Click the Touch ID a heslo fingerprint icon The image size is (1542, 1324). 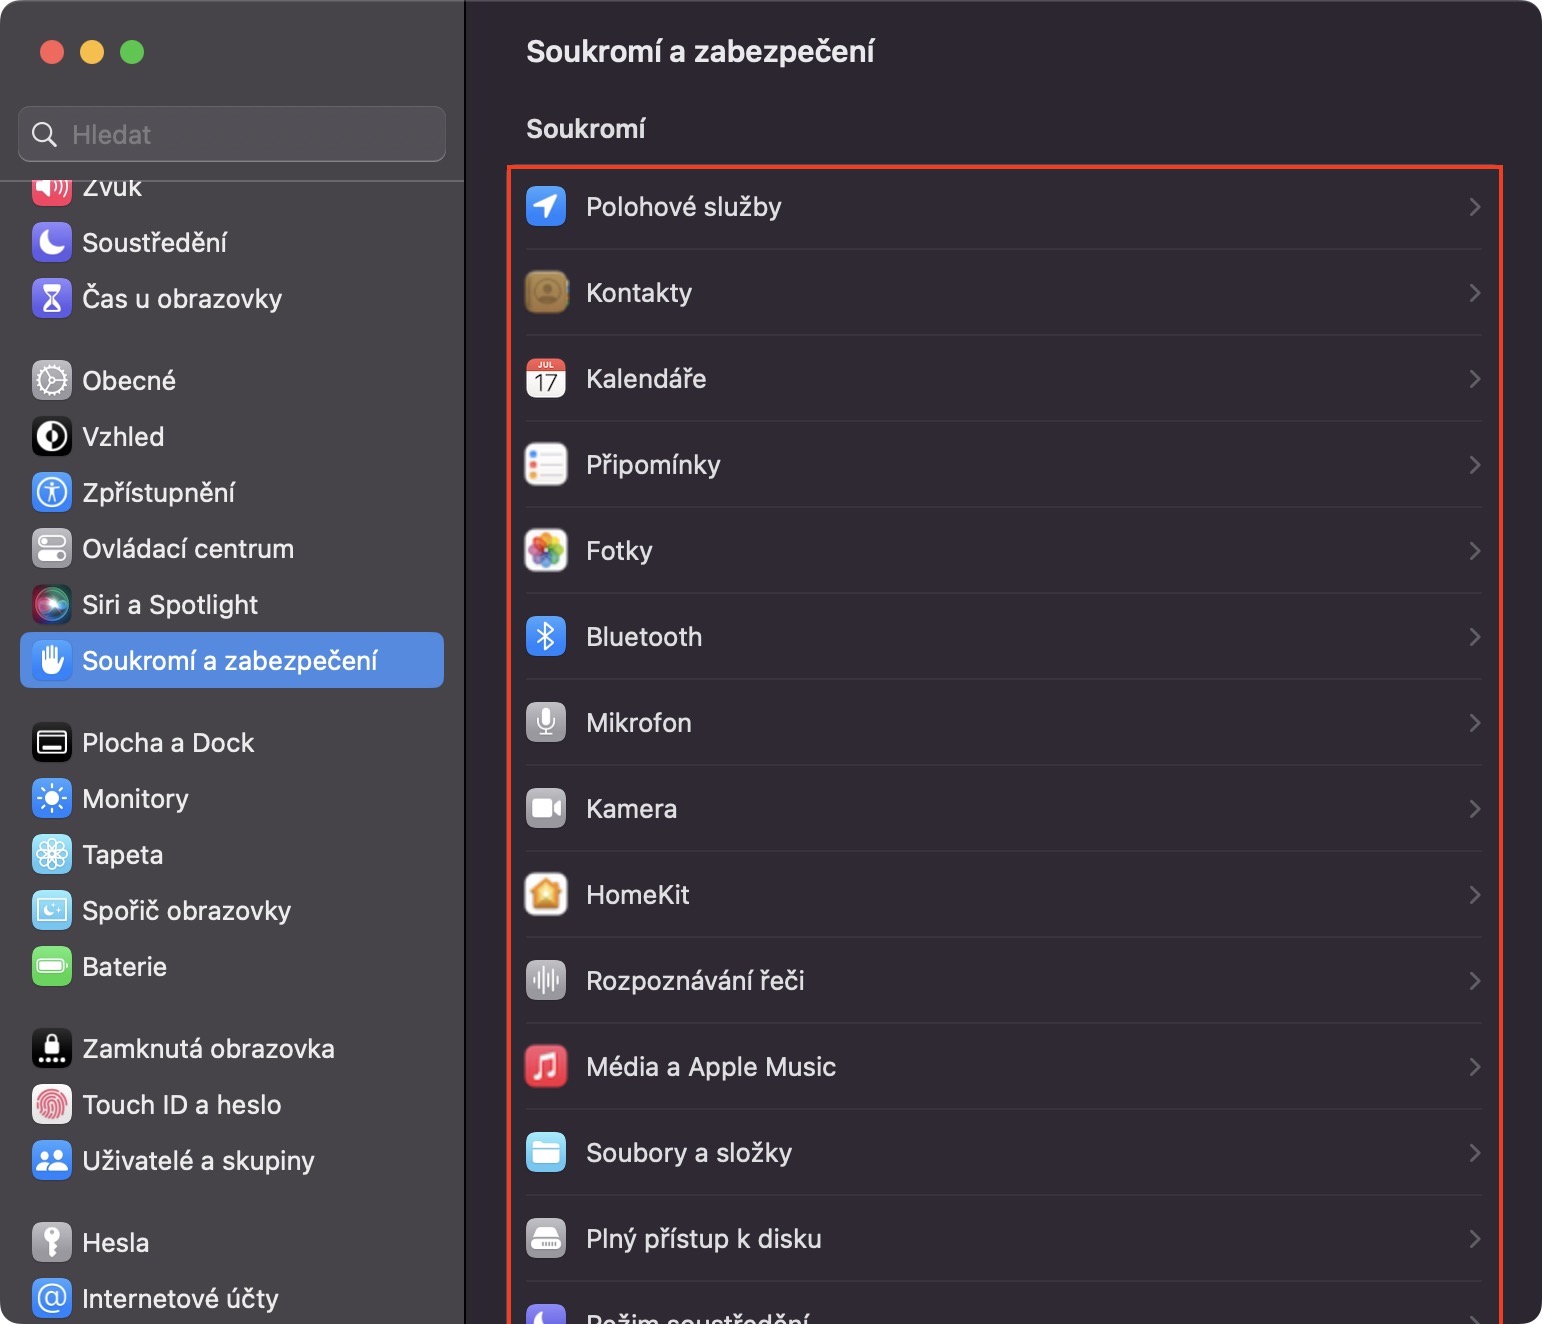(52, 1105)
